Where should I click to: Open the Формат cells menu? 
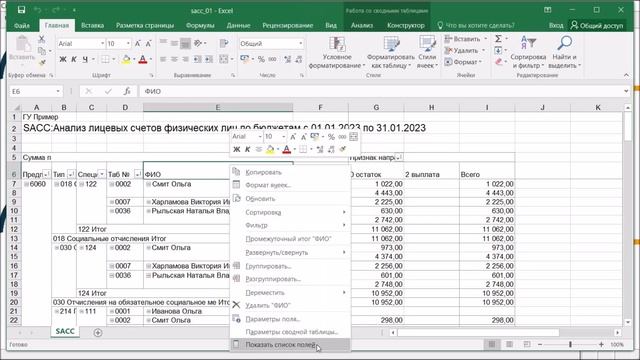tap(464, 62)
